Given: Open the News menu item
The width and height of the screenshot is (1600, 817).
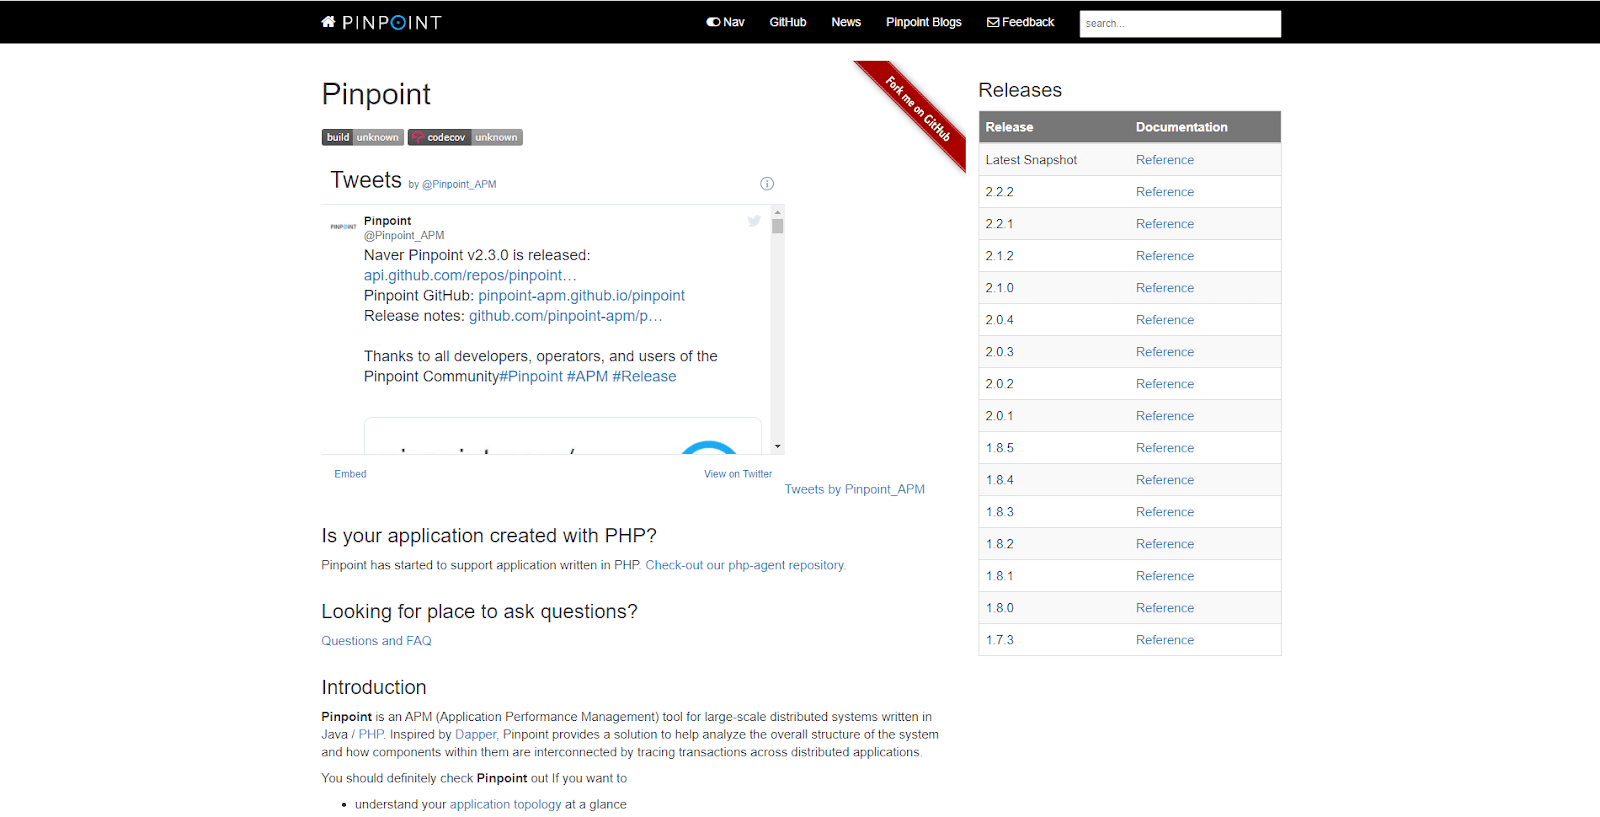Looking at the screenshot, I should [846, 22].
